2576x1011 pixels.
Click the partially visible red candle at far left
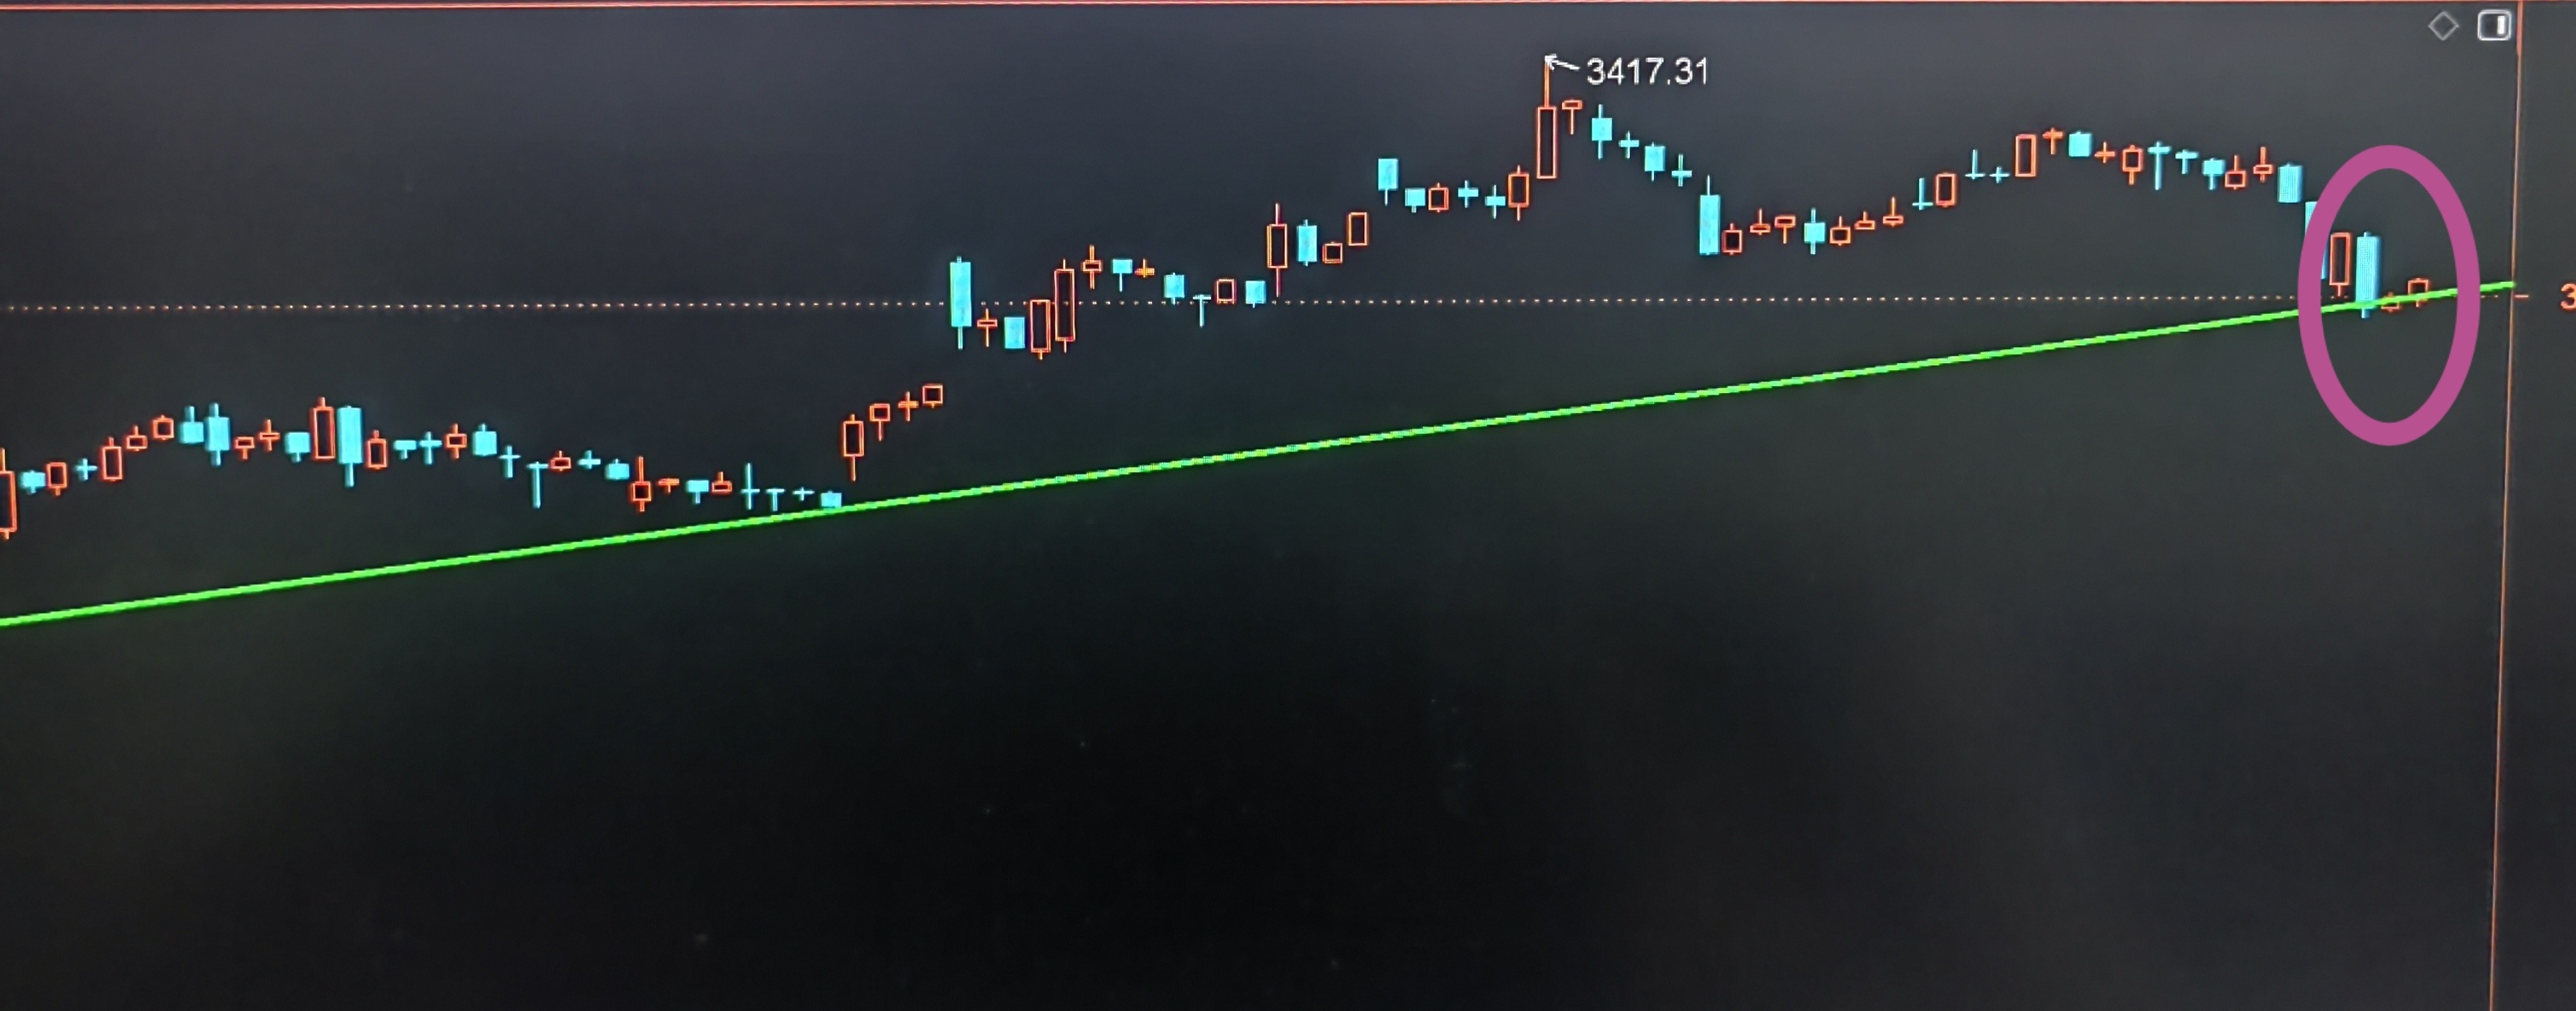coord(7,497)
